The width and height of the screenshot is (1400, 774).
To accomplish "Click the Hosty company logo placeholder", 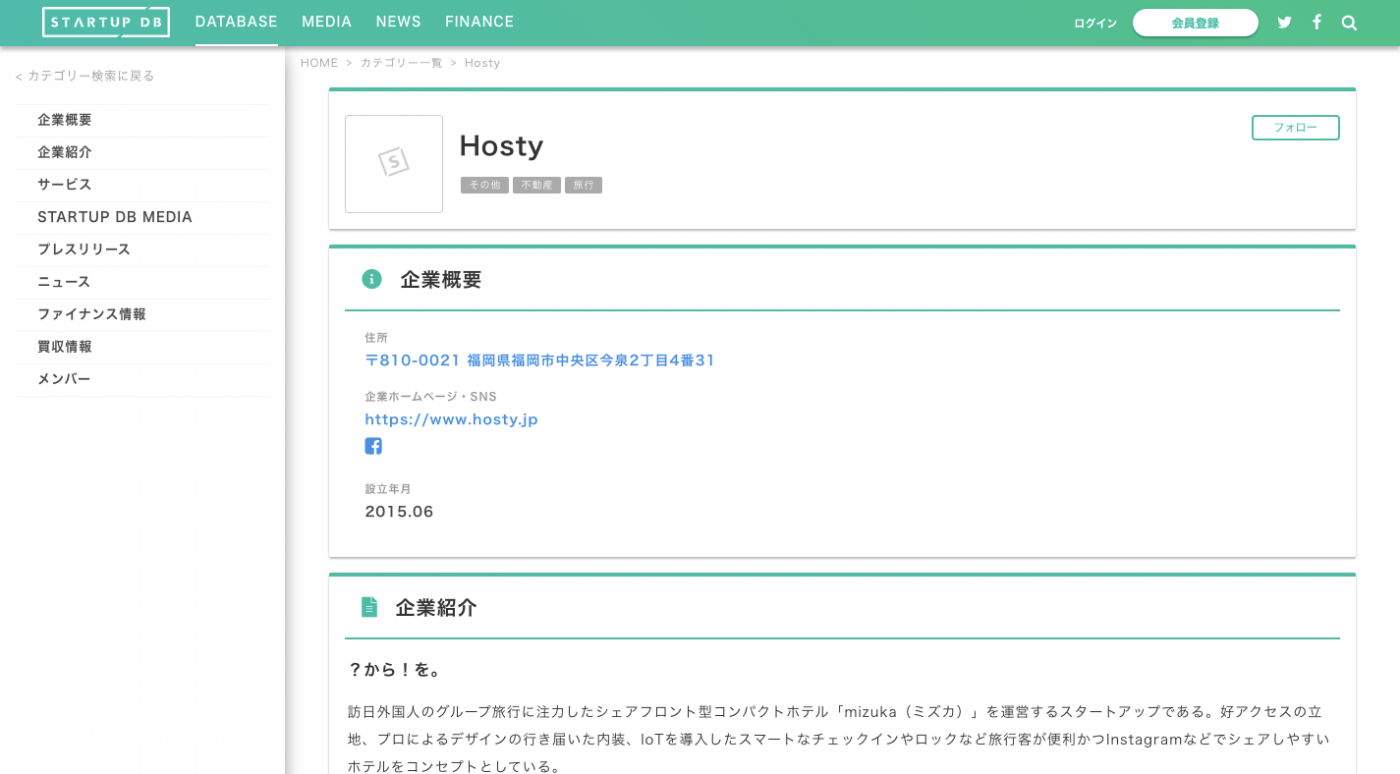I will [x=394, y=164].
